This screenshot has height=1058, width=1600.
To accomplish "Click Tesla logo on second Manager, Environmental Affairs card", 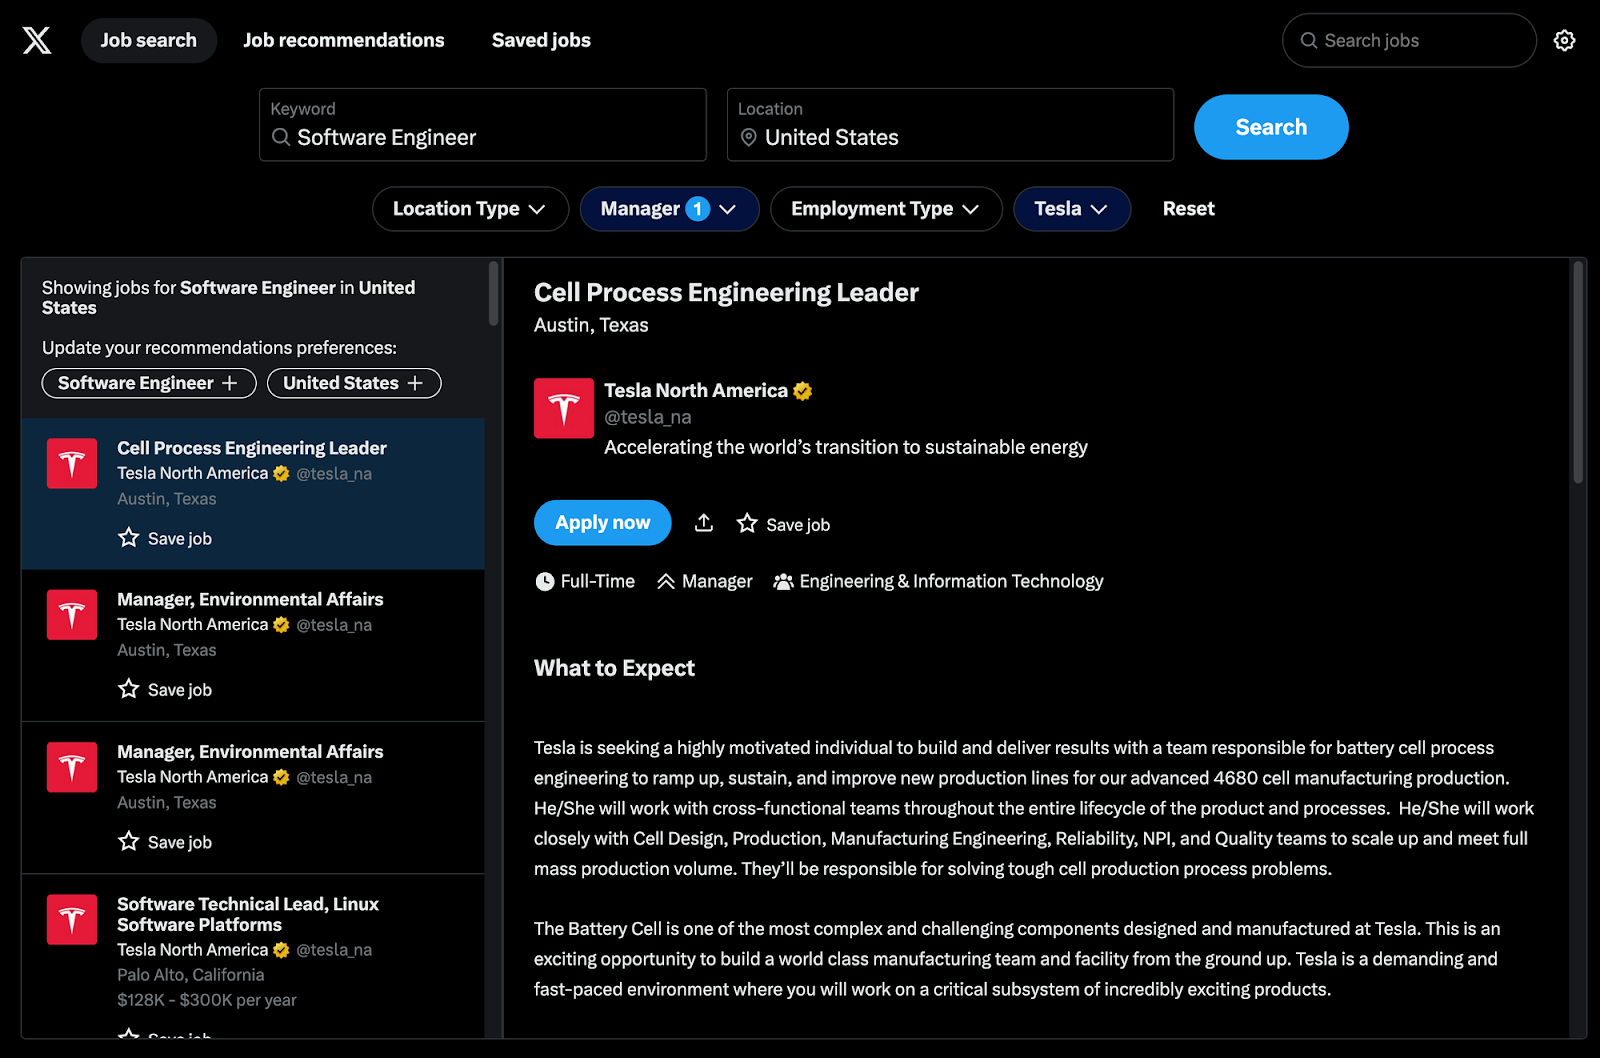I will point(72,767).
